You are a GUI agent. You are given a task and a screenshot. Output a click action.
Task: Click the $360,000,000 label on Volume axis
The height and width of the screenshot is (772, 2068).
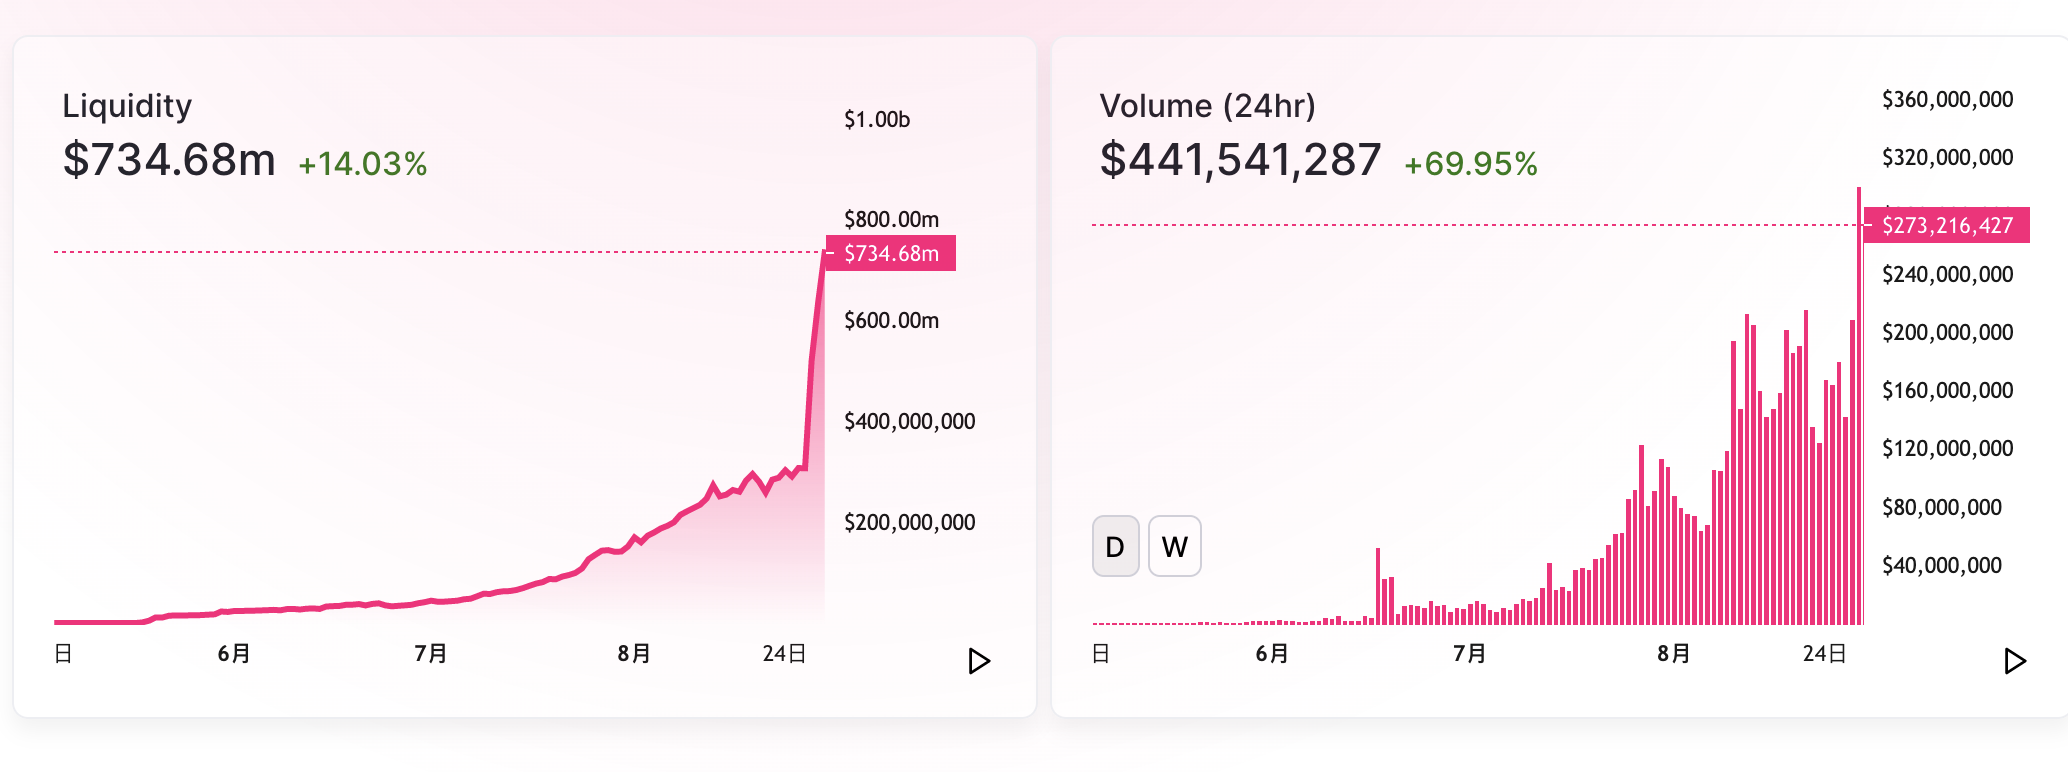tap(1947, 100)
